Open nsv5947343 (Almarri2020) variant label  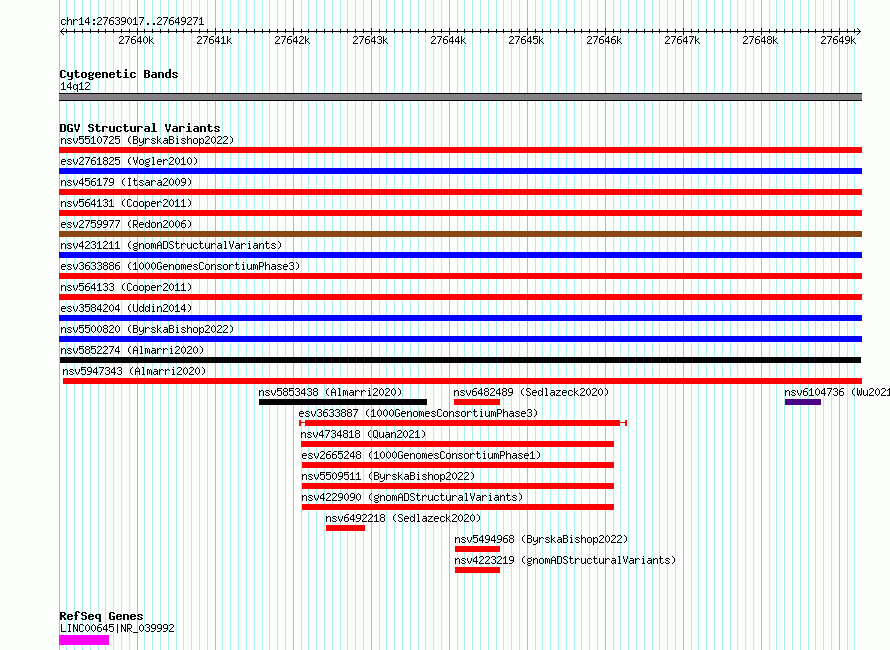tap(134, 371)
